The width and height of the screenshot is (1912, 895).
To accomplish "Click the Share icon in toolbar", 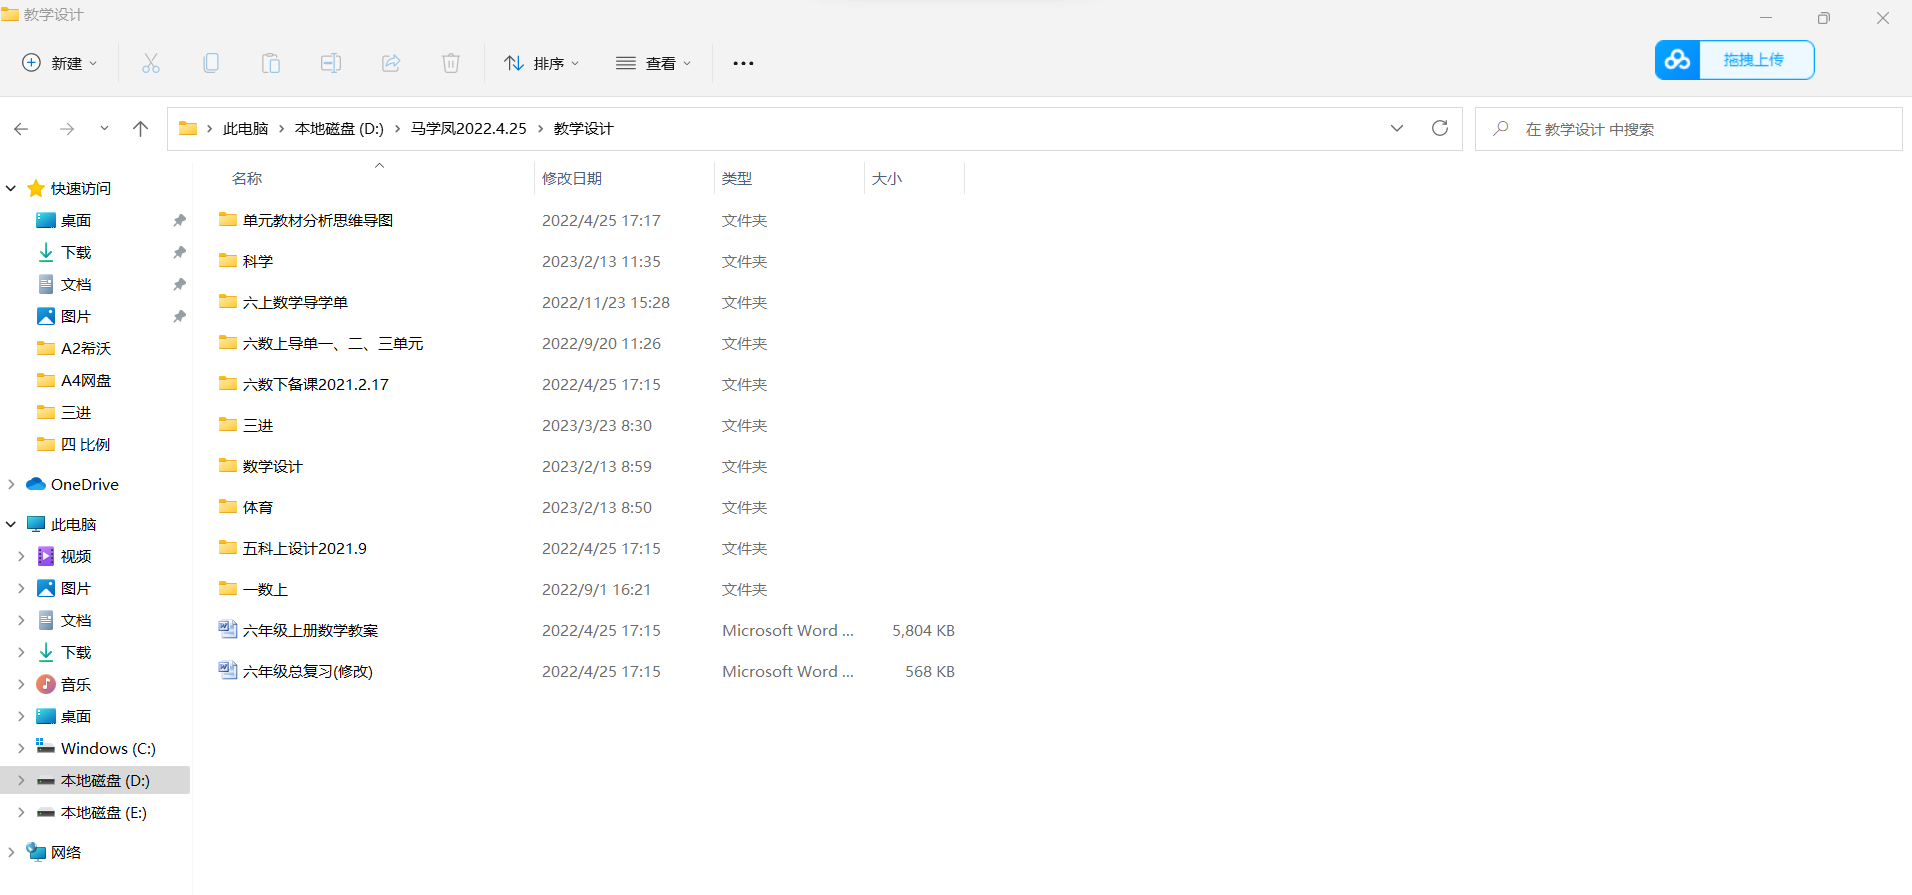I will pos(391,63).
